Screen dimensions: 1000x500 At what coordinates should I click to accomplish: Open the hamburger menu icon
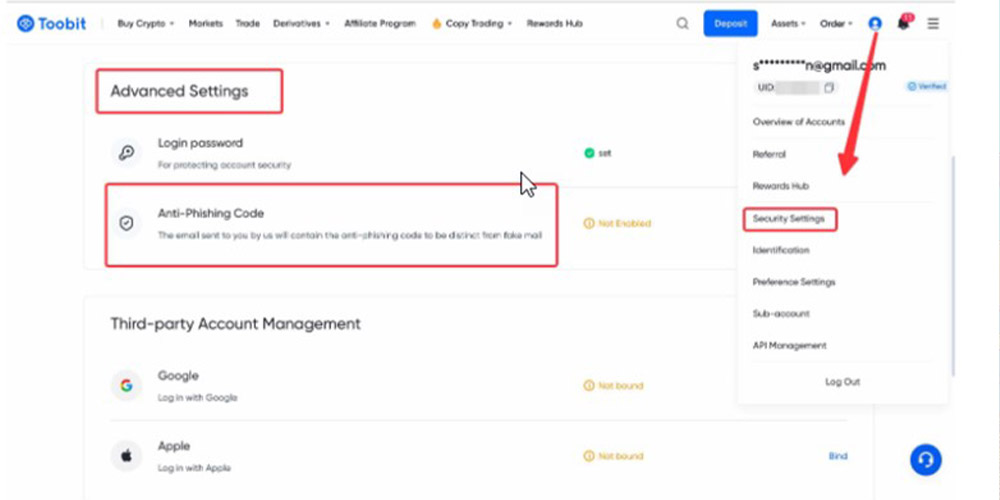(933, 24)
